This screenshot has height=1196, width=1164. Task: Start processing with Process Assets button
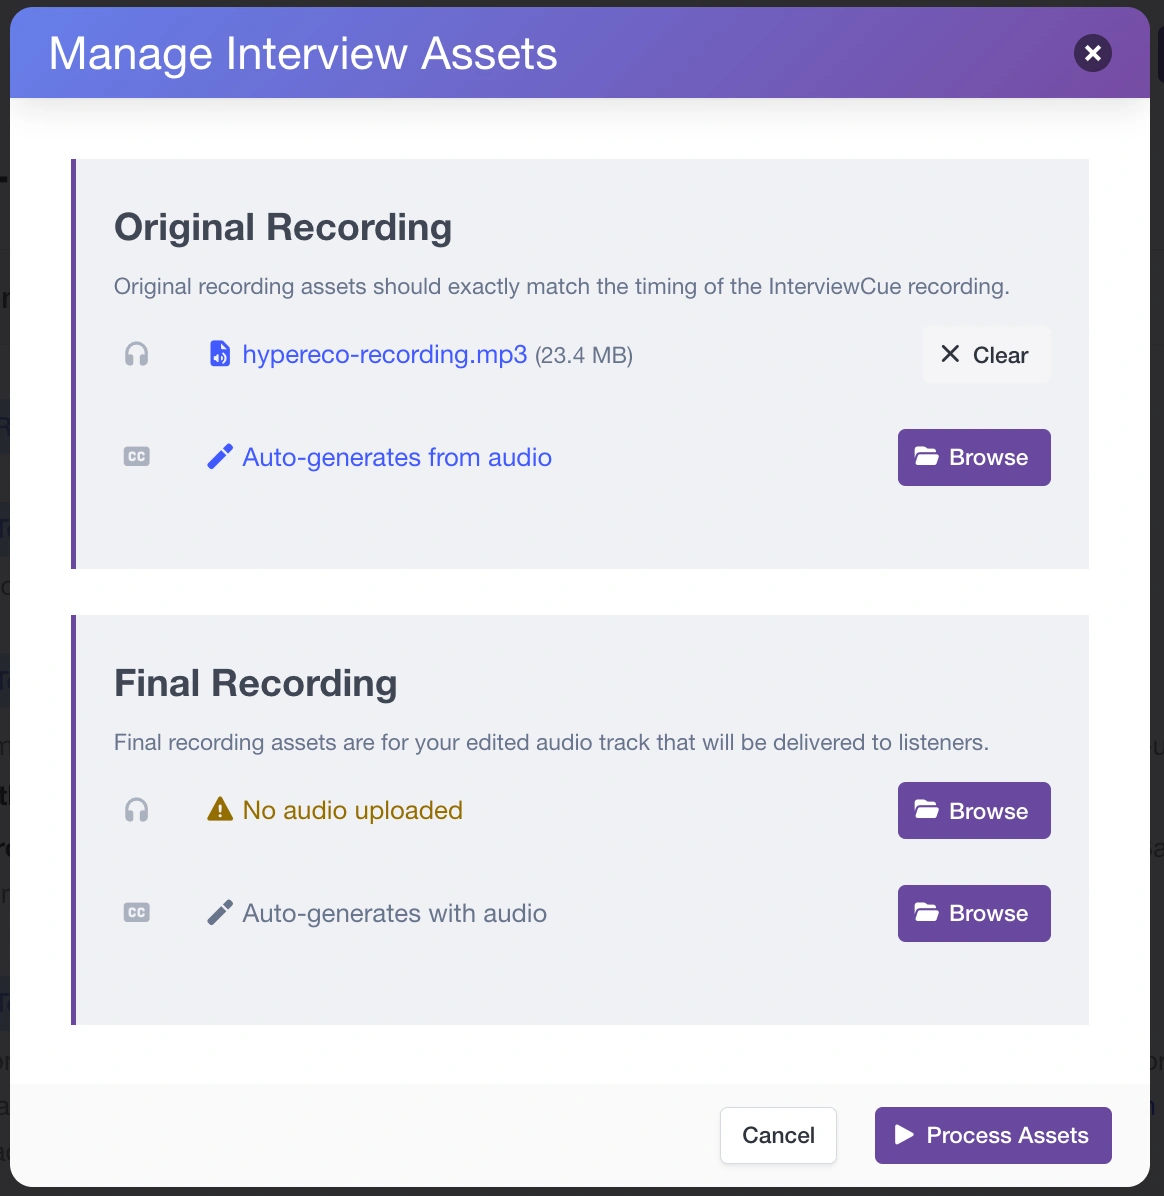992,1135
